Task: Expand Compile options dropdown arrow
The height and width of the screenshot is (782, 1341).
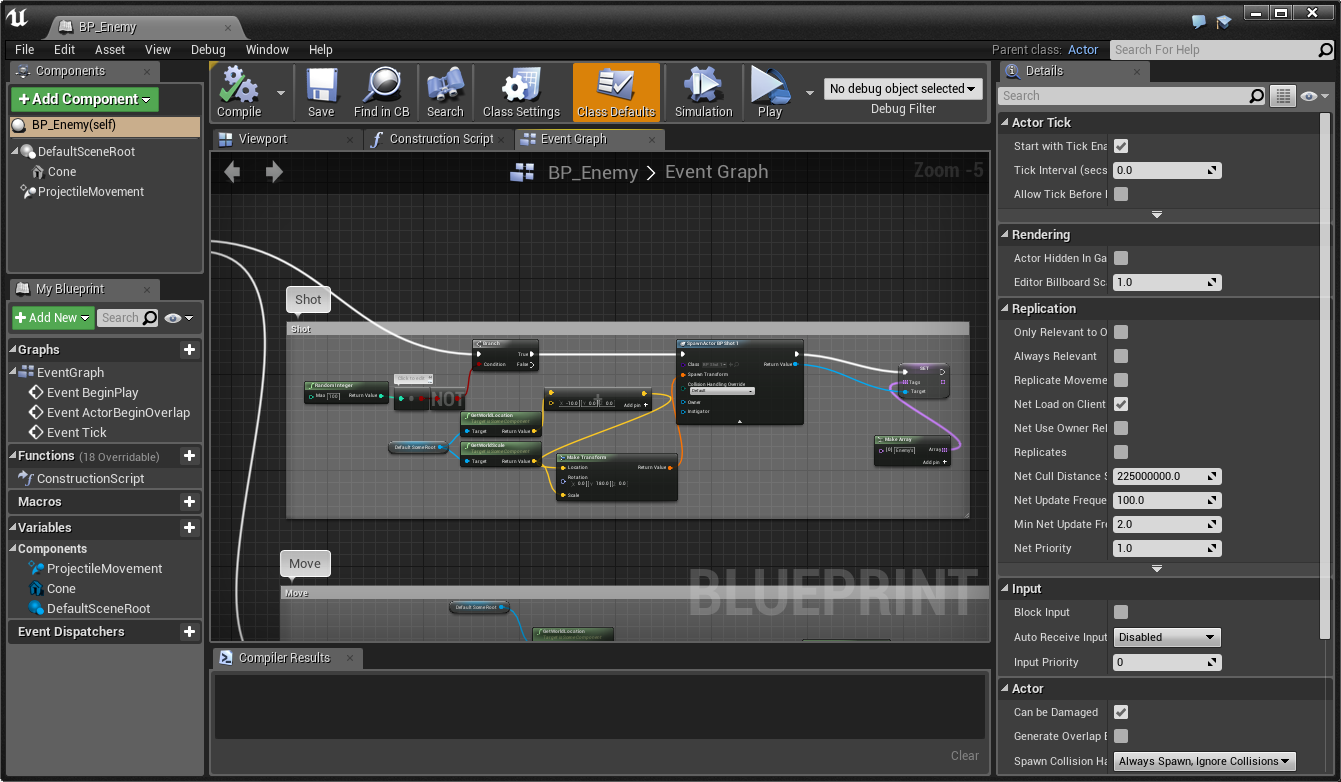Action: (280, 92)
